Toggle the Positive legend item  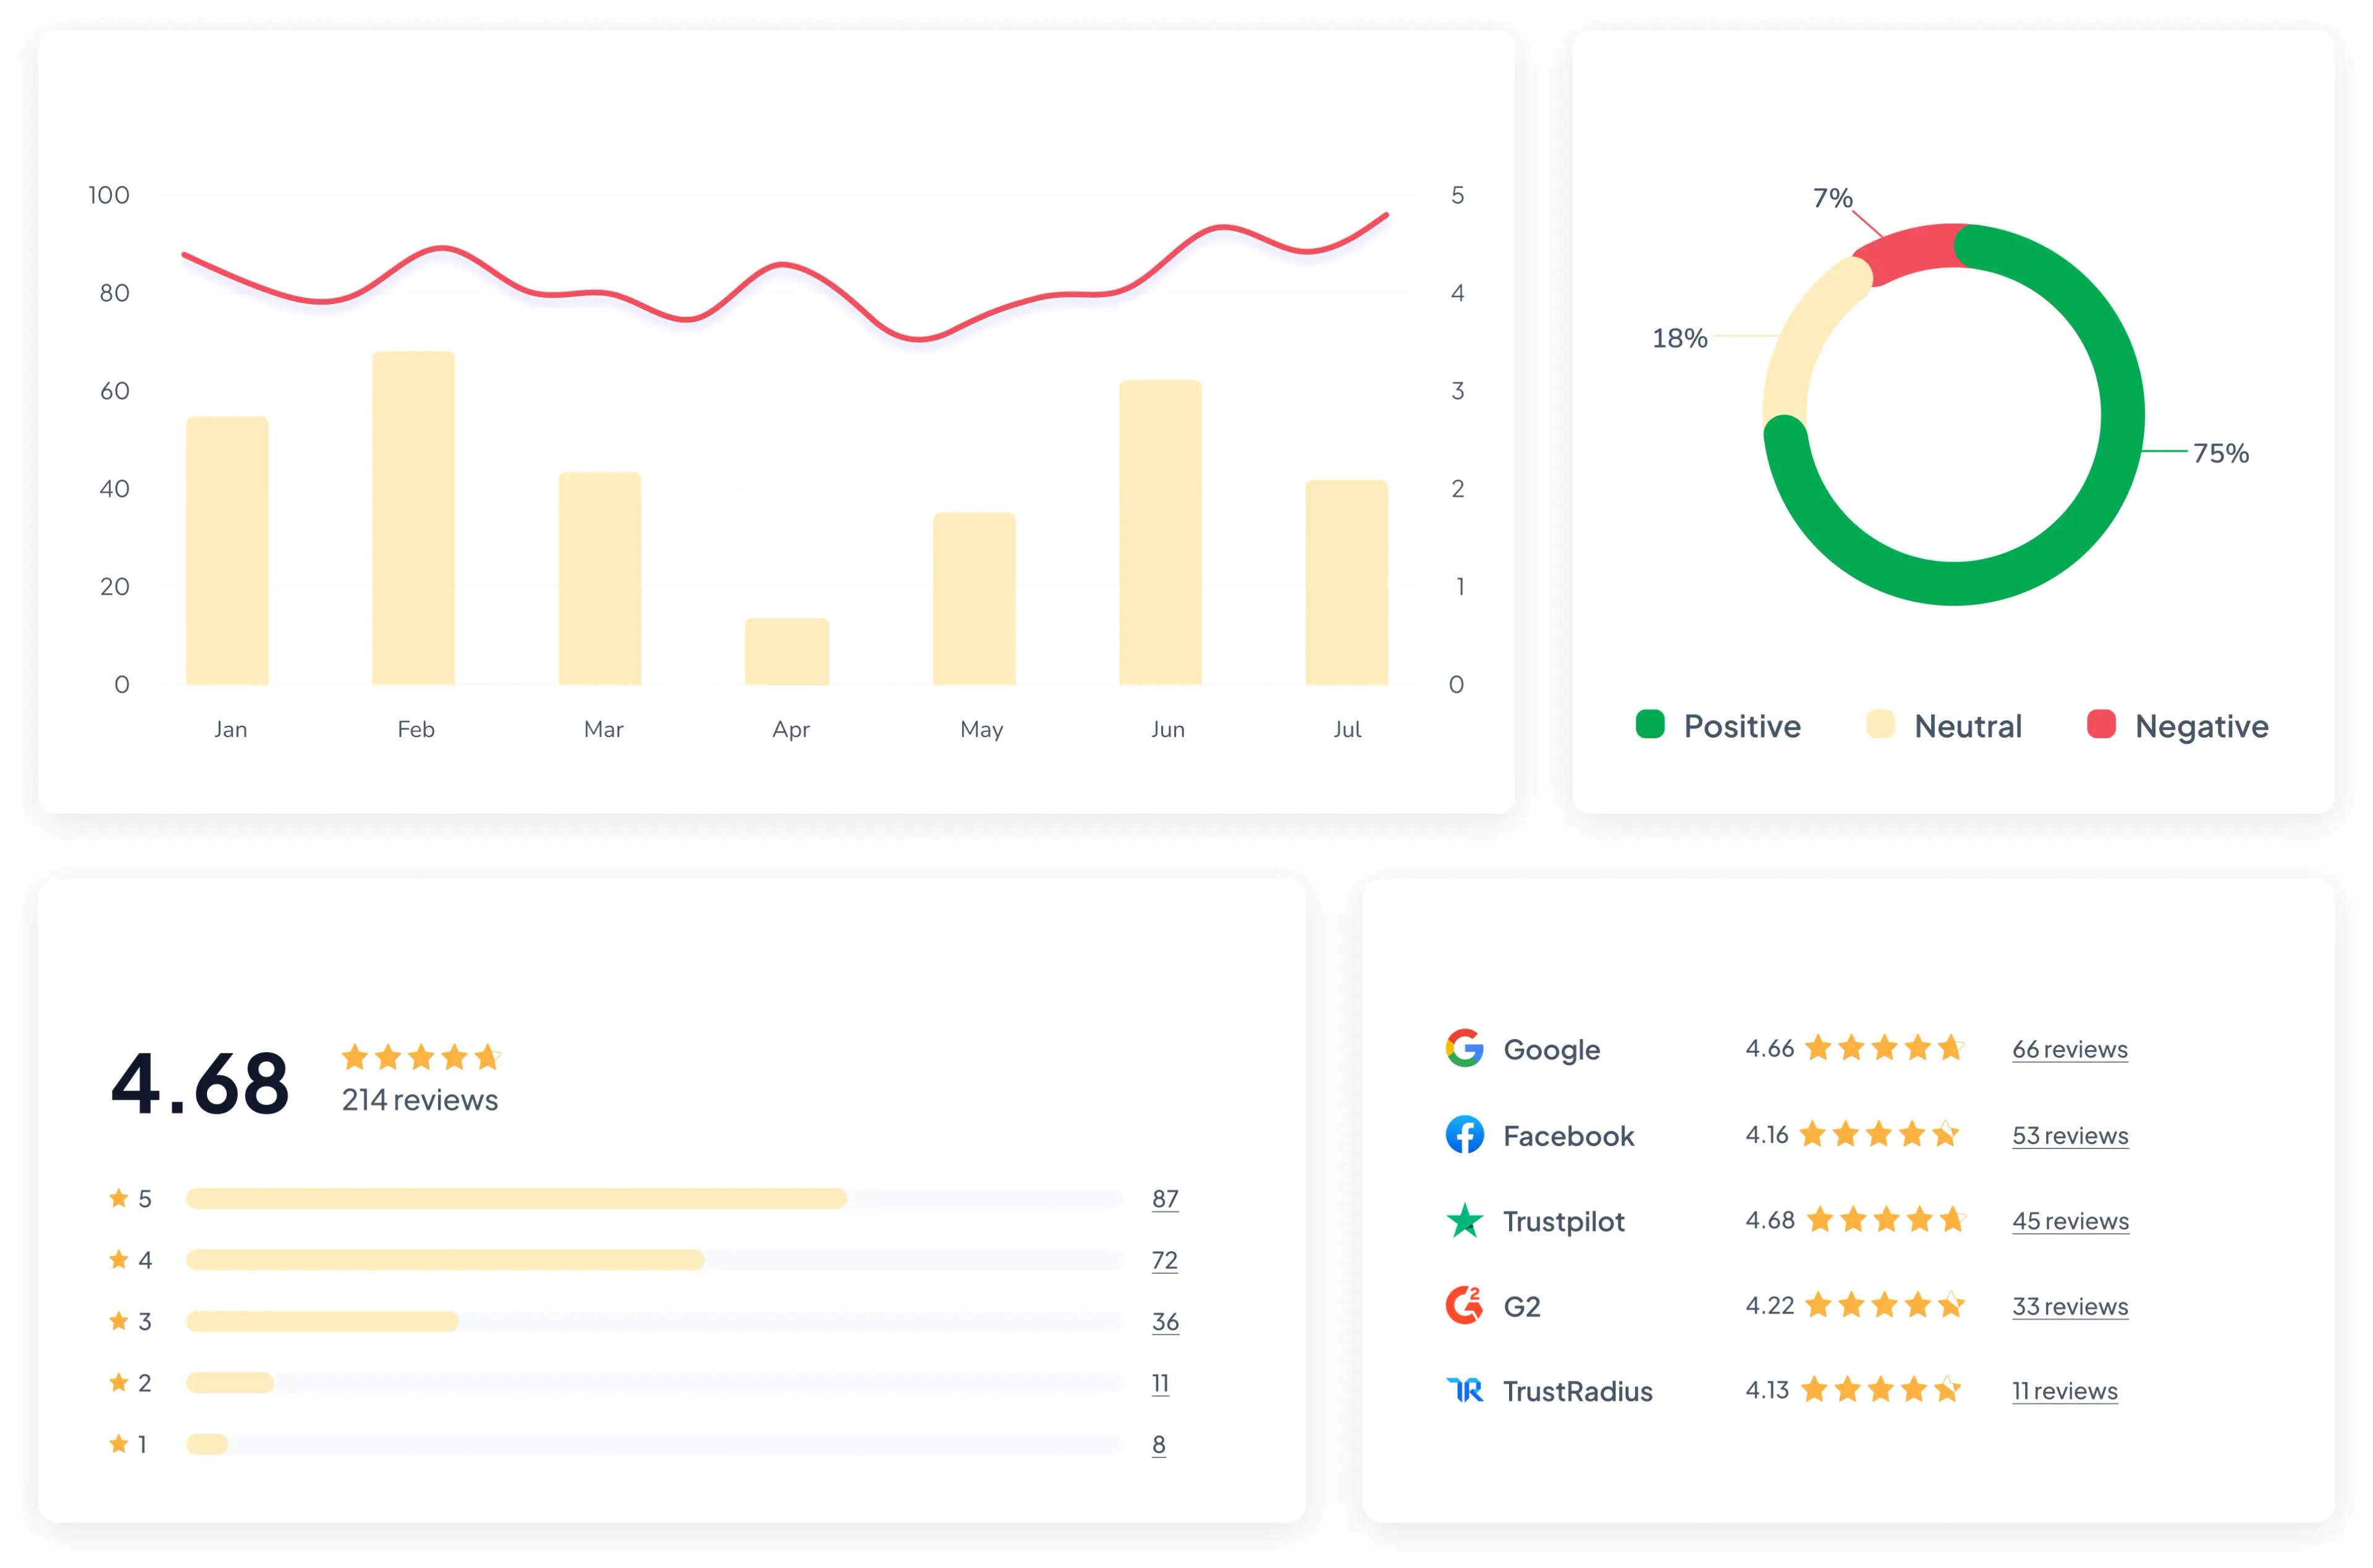coord(1718,725)
